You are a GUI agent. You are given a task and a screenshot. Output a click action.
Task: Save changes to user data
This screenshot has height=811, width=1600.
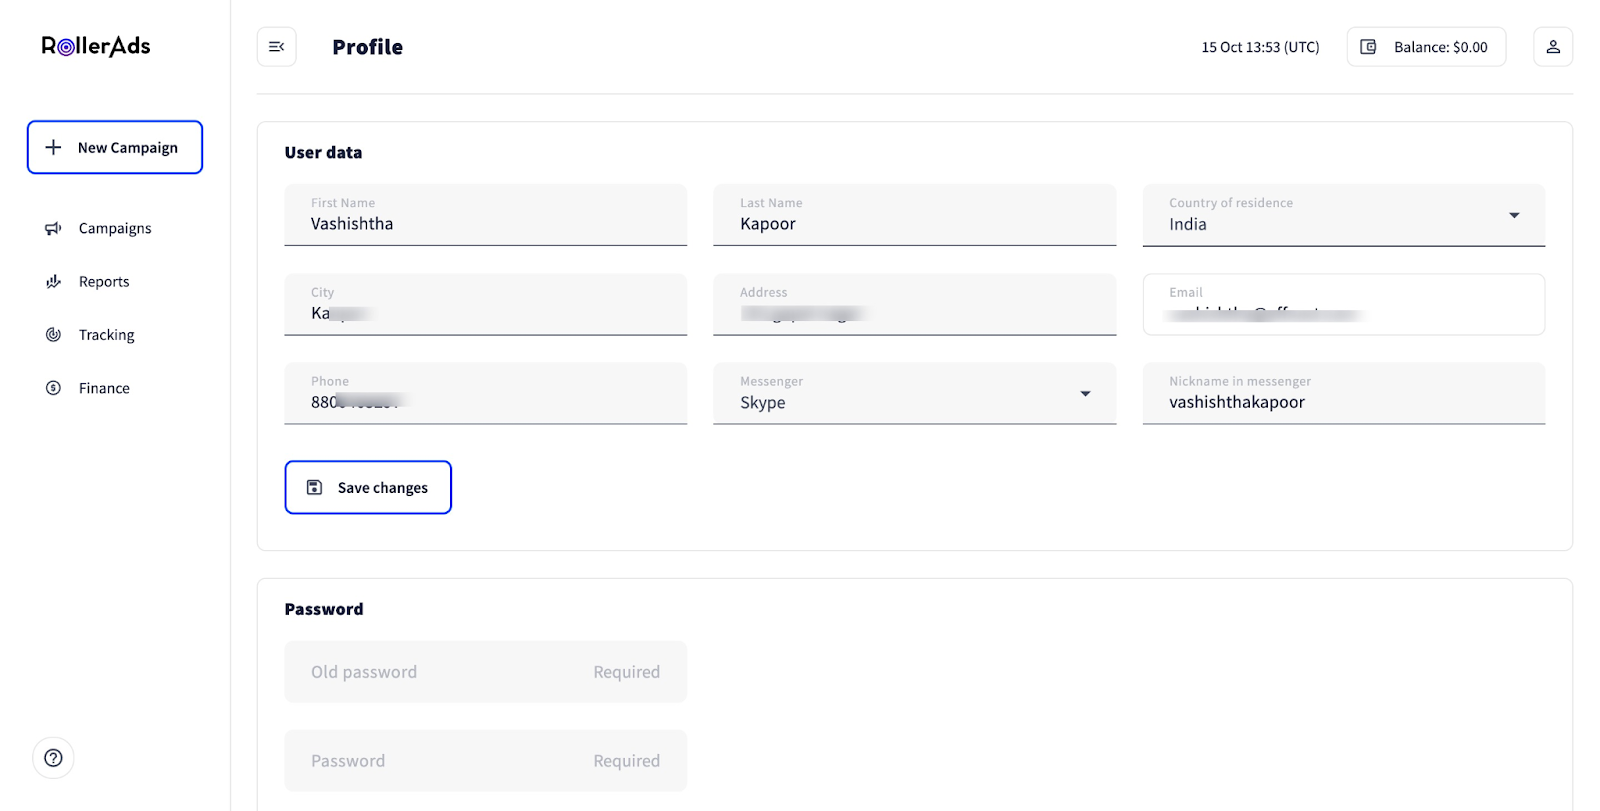click(x=368, y=487)
